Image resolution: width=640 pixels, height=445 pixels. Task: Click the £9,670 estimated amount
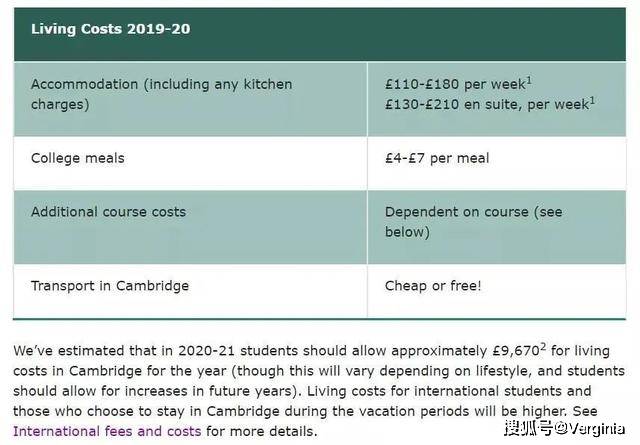516,351
